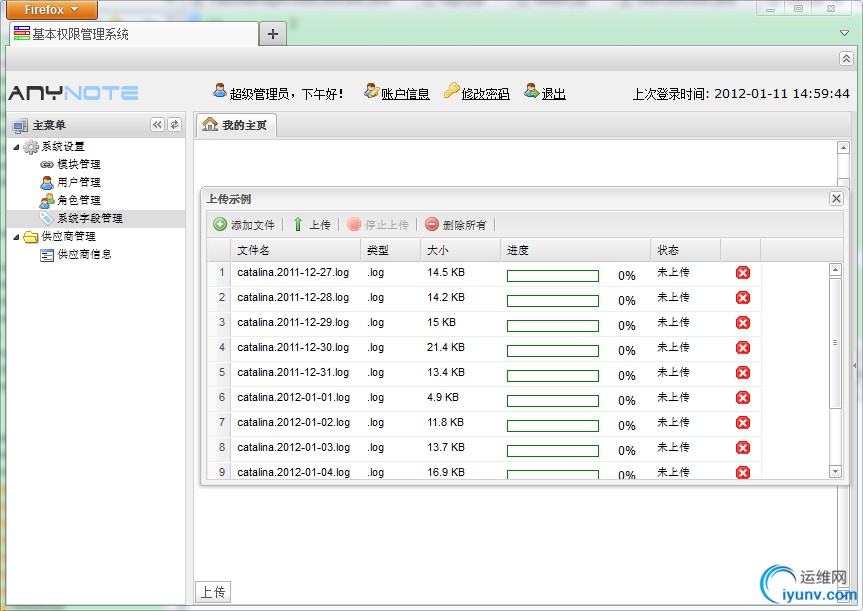Sort by the 大小 column header

pos(461,250)
